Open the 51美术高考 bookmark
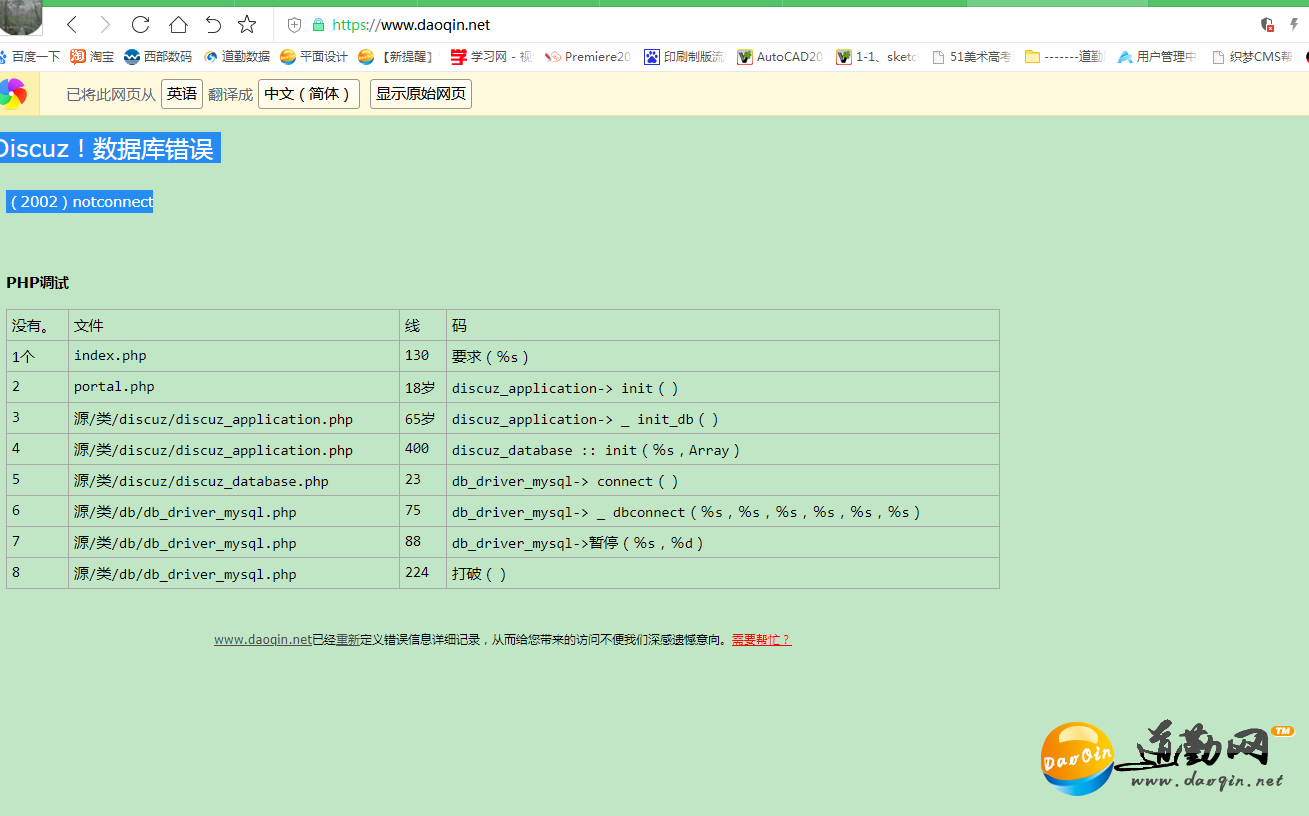This screenshot has height=816, width=1309. [x=971, y=57]
